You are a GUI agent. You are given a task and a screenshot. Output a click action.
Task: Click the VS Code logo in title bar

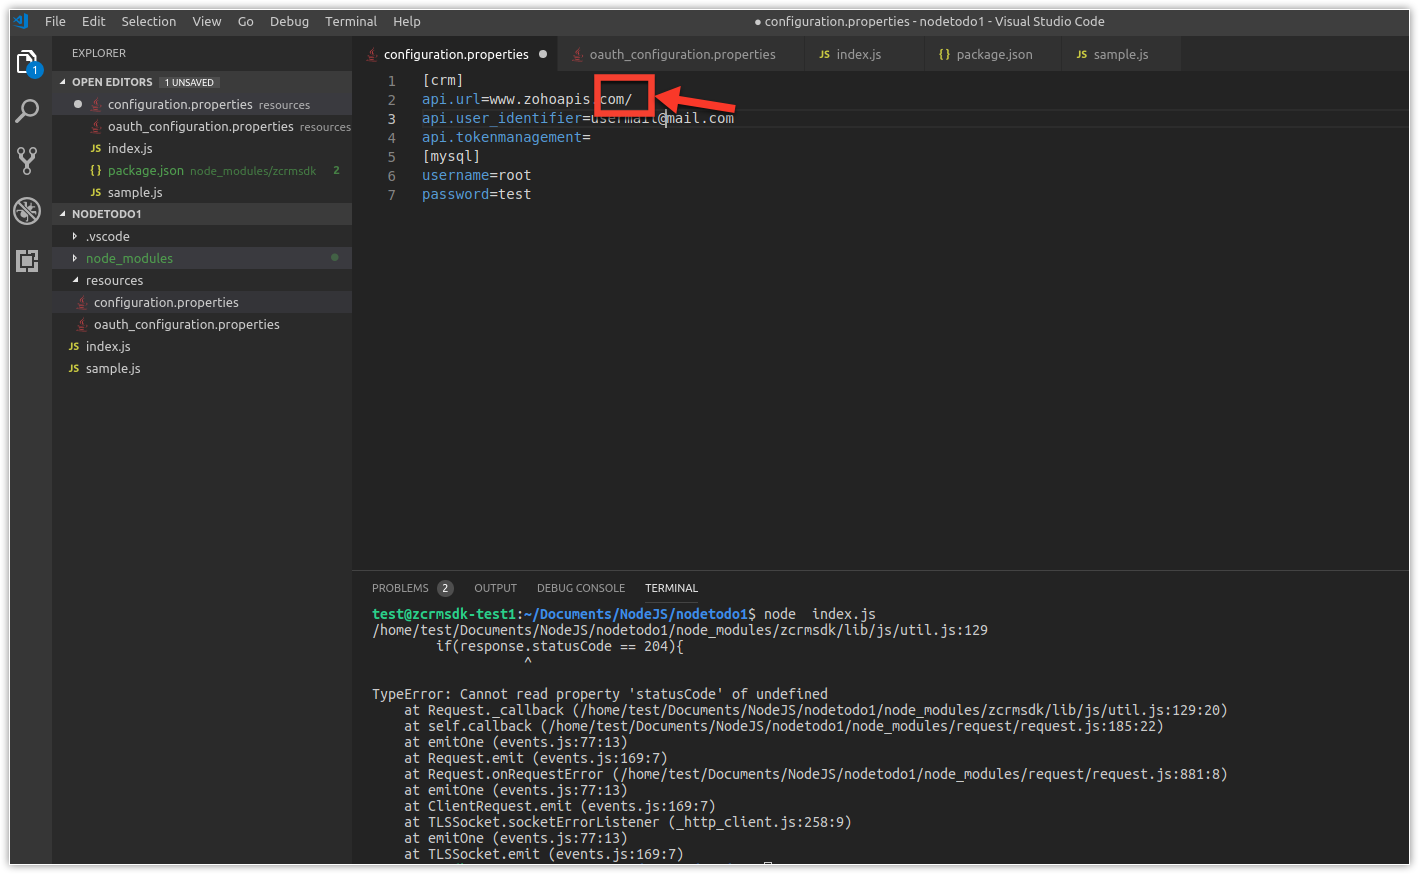21,21
